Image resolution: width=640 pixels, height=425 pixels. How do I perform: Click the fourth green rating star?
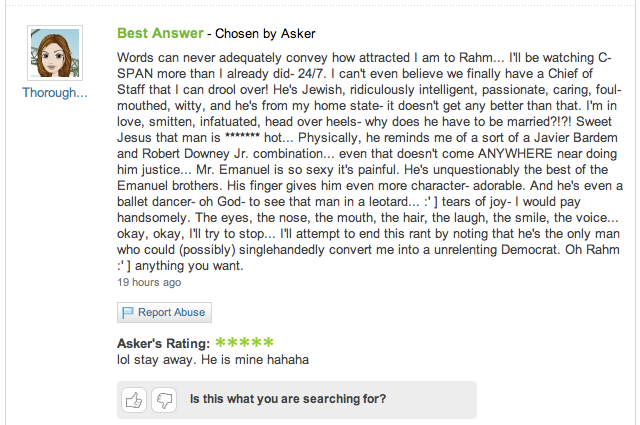[255, 343]
